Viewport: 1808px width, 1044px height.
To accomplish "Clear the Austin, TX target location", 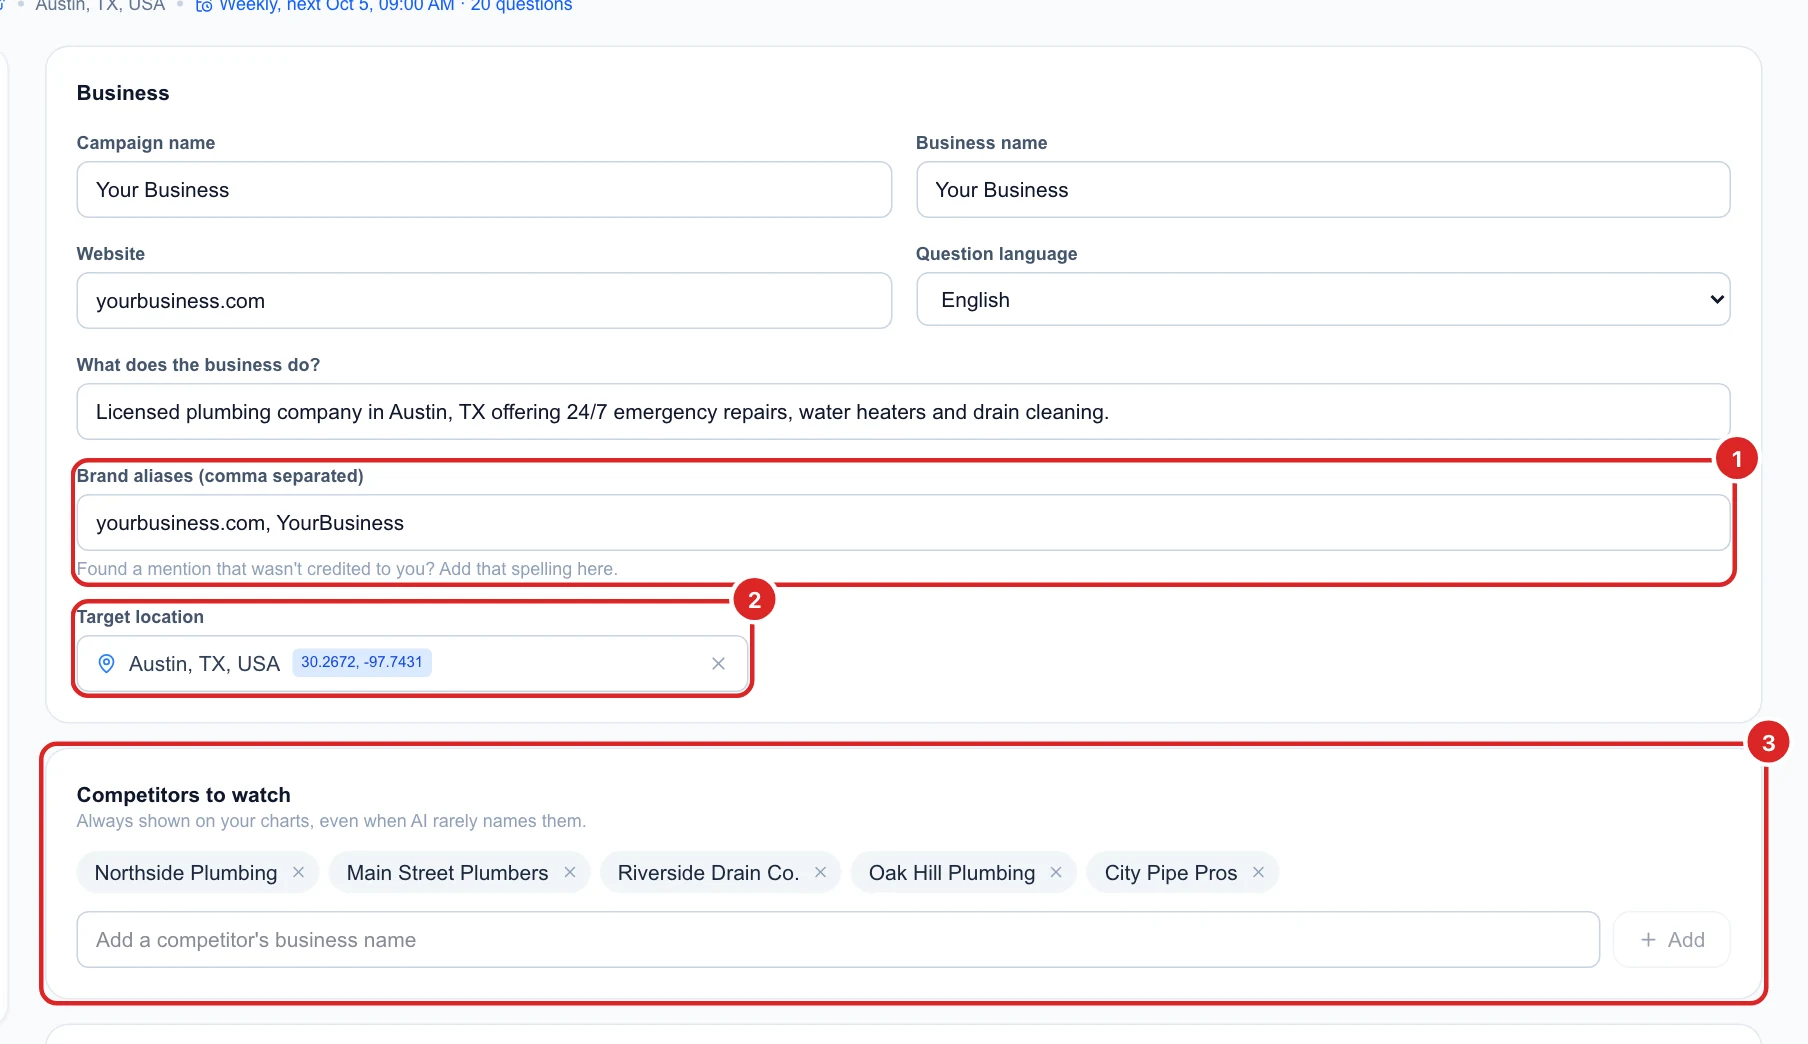I will (718, 663).
